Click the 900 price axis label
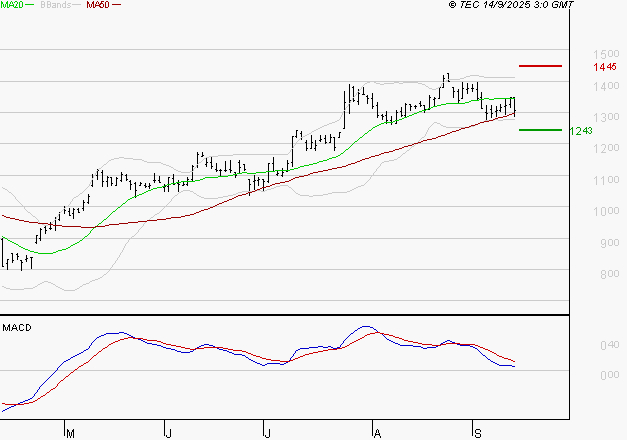The width and height of the screenshot is (627, 440). 610,243
